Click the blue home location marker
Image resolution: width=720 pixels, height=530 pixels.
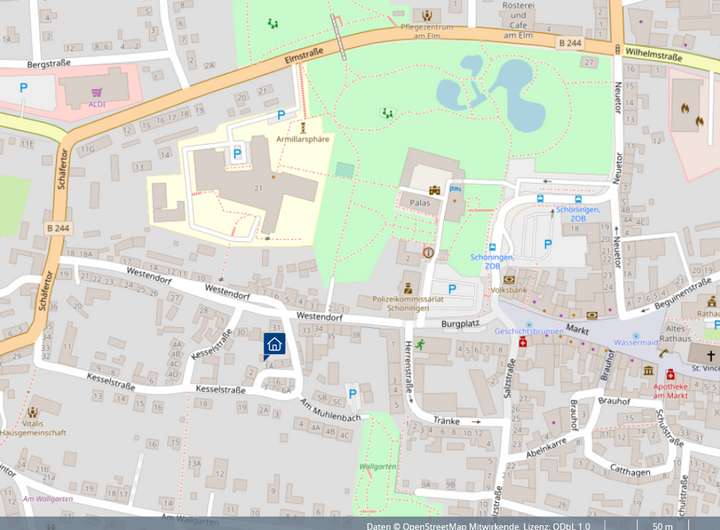click(x=275, y=345)
